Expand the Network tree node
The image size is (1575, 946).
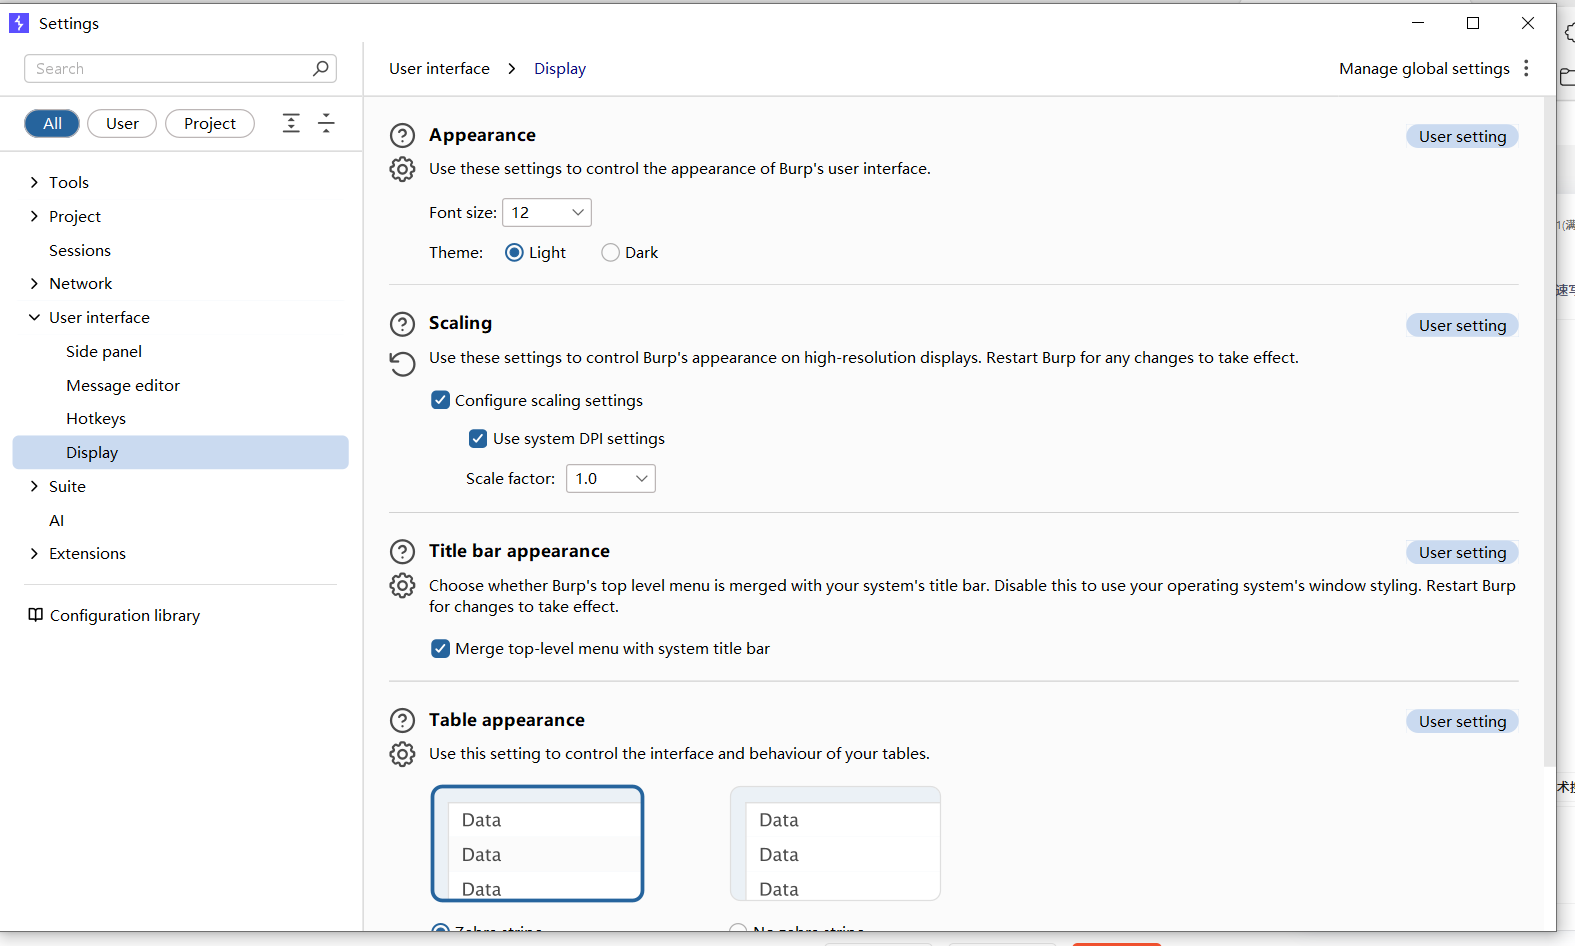click(35, 284)
